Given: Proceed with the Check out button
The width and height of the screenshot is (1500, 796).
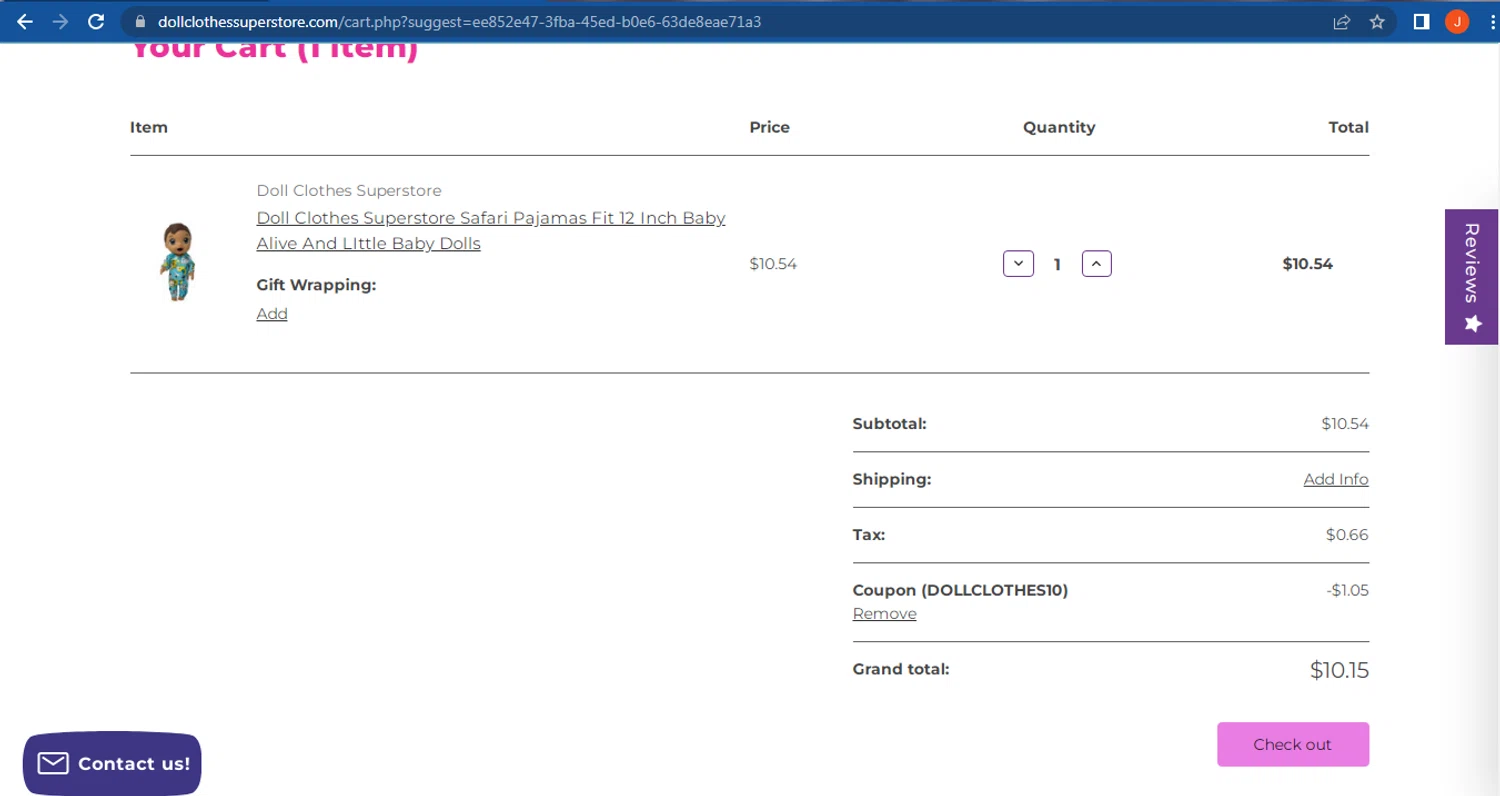Looking at the screenshot, I should (1292, 744).
